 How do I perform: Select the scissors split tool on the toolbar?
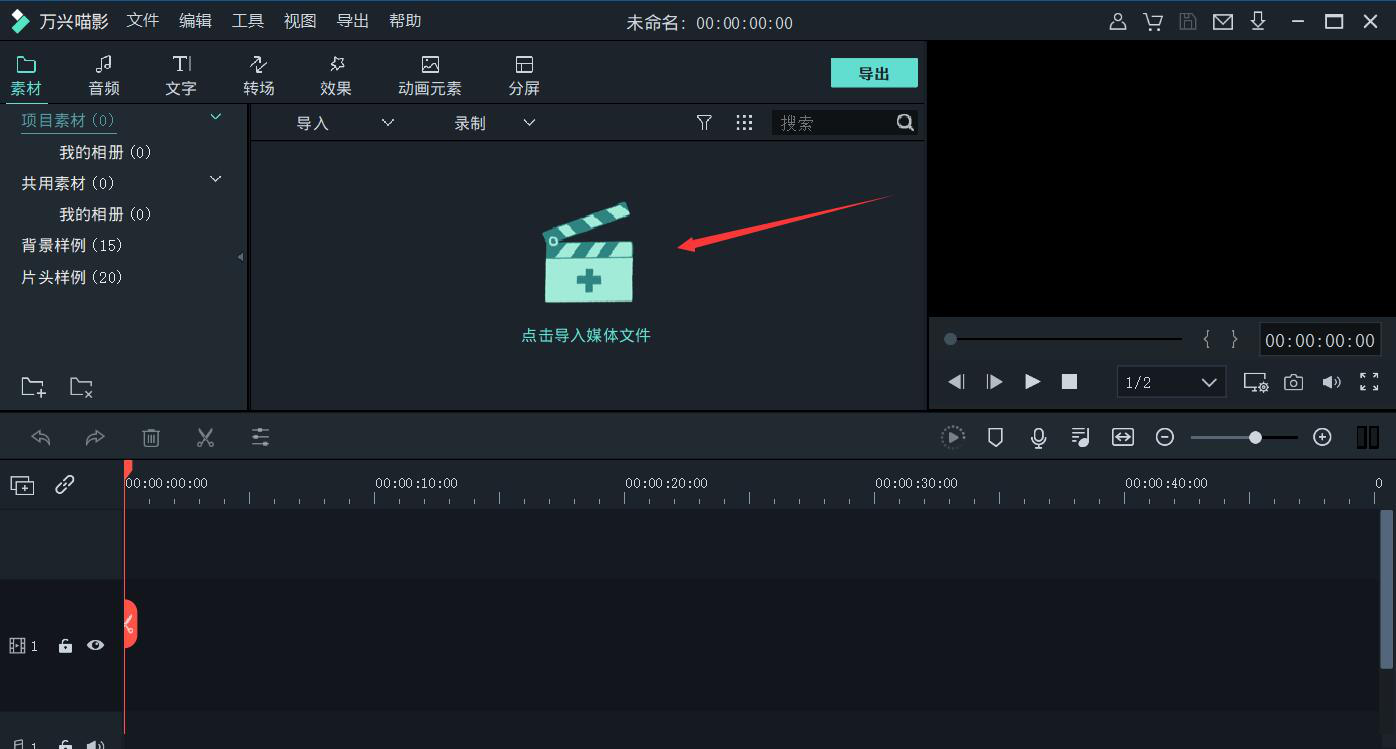pos(205,437)
